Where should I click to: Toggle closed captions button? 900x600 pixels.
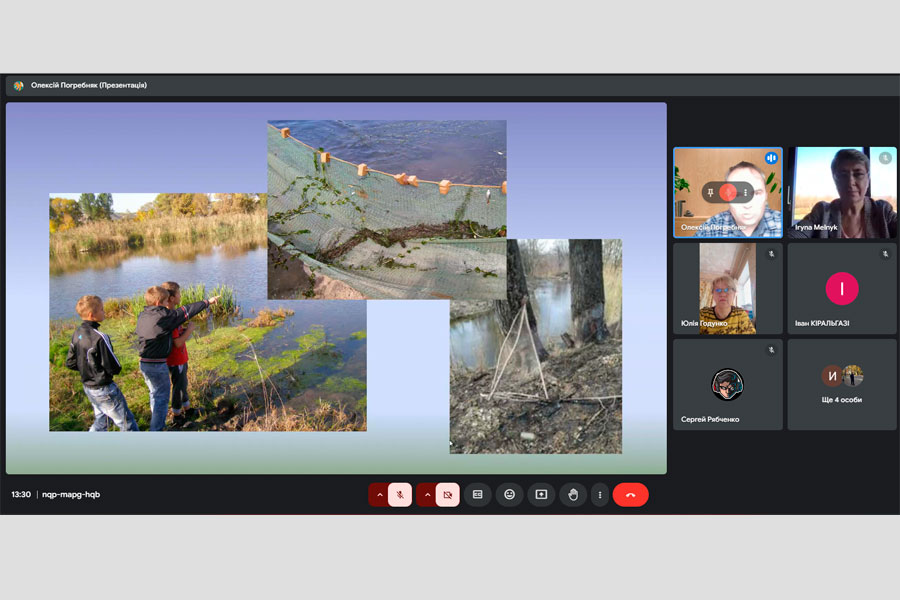(478, 494)
